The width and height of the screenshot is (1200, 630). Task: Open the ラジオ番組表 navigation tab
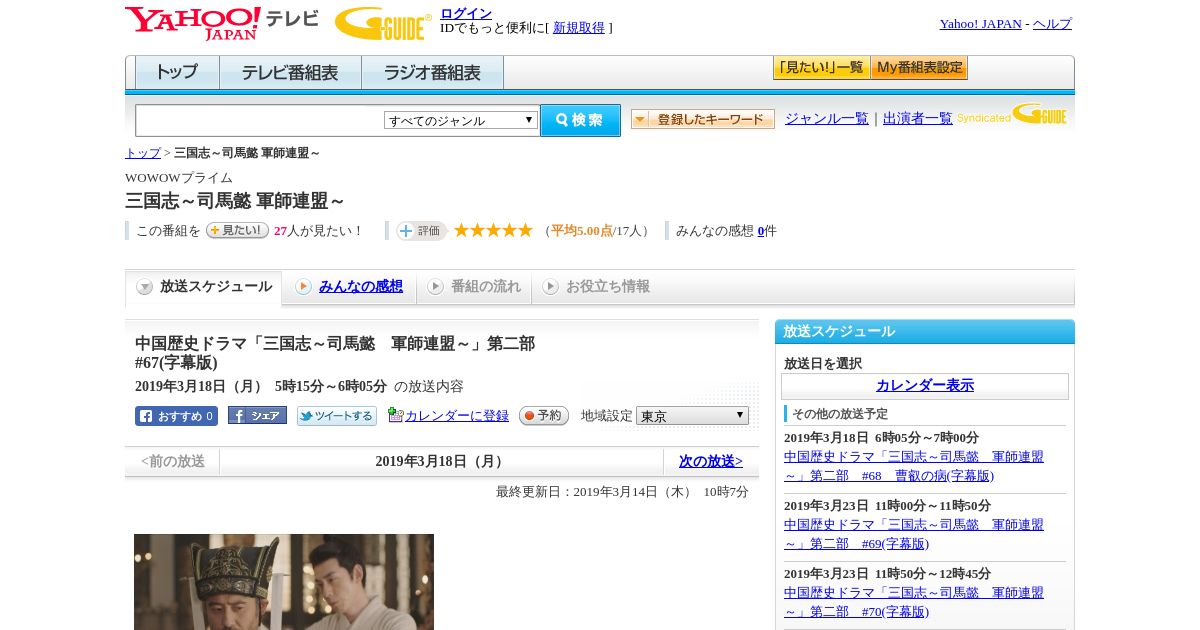[432, 72]
